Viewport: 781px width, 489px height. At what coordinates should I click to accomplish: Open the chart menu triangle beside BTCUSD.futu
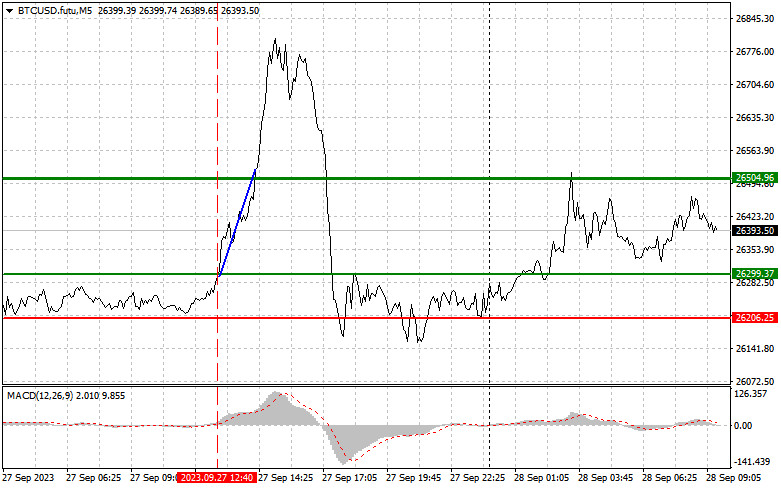pyautogui.click(x=9, y=11)
